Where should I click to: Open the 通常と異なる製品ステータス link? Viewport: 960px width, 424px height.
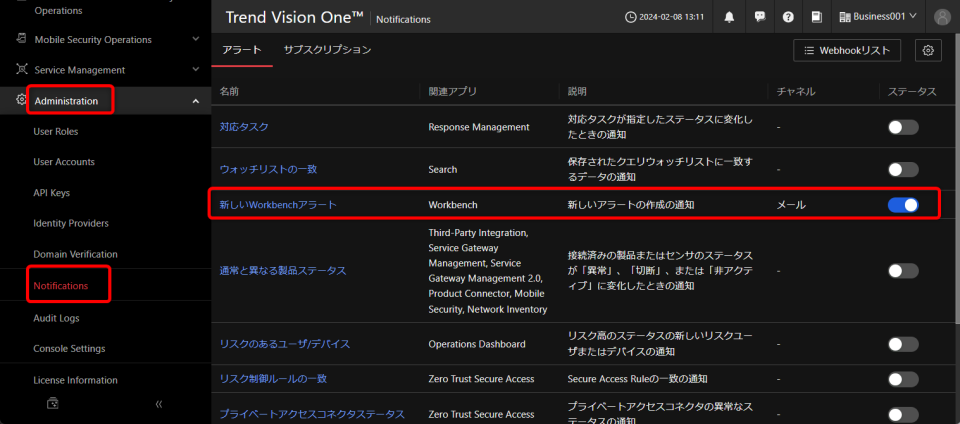283,270
